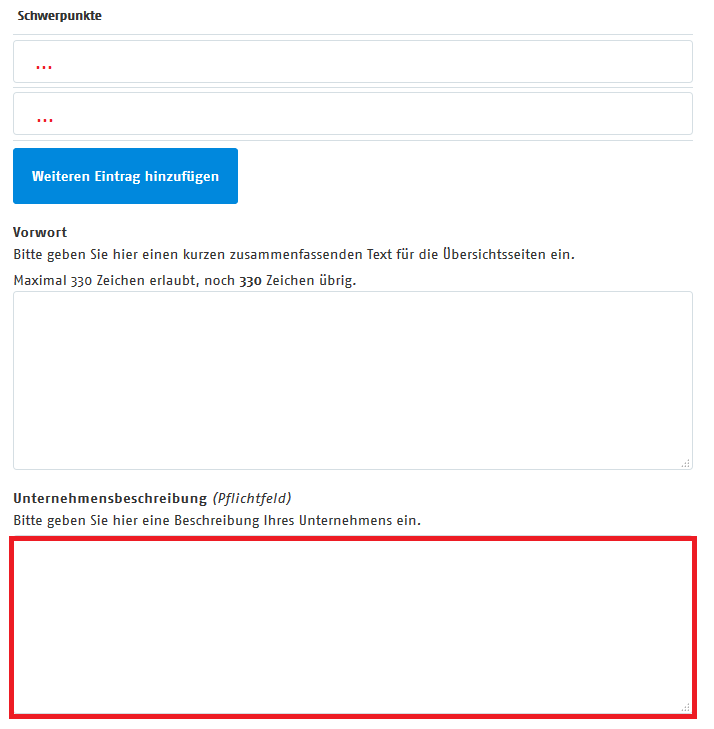This screenshot has height=729, width=714.
Task: Focus the Vorwort text area
Action: point(353,380)
